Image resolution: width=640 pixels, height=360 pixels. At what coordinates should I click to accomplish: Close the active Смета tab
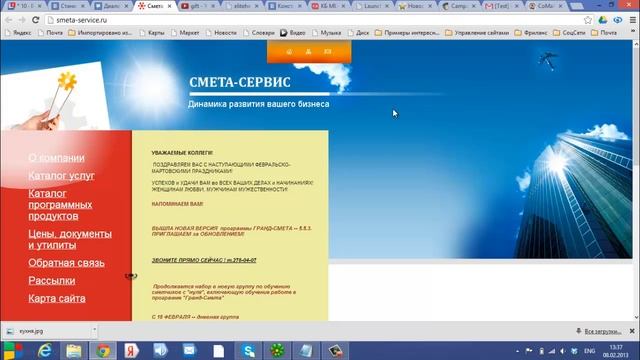169,6
